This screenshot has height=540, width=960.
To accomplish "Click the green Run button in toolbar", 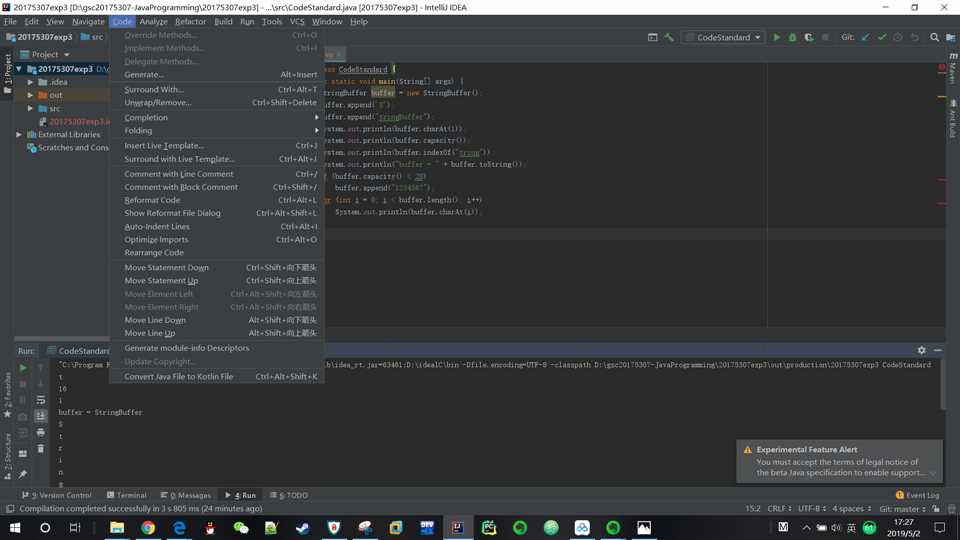I will point(776,37).
